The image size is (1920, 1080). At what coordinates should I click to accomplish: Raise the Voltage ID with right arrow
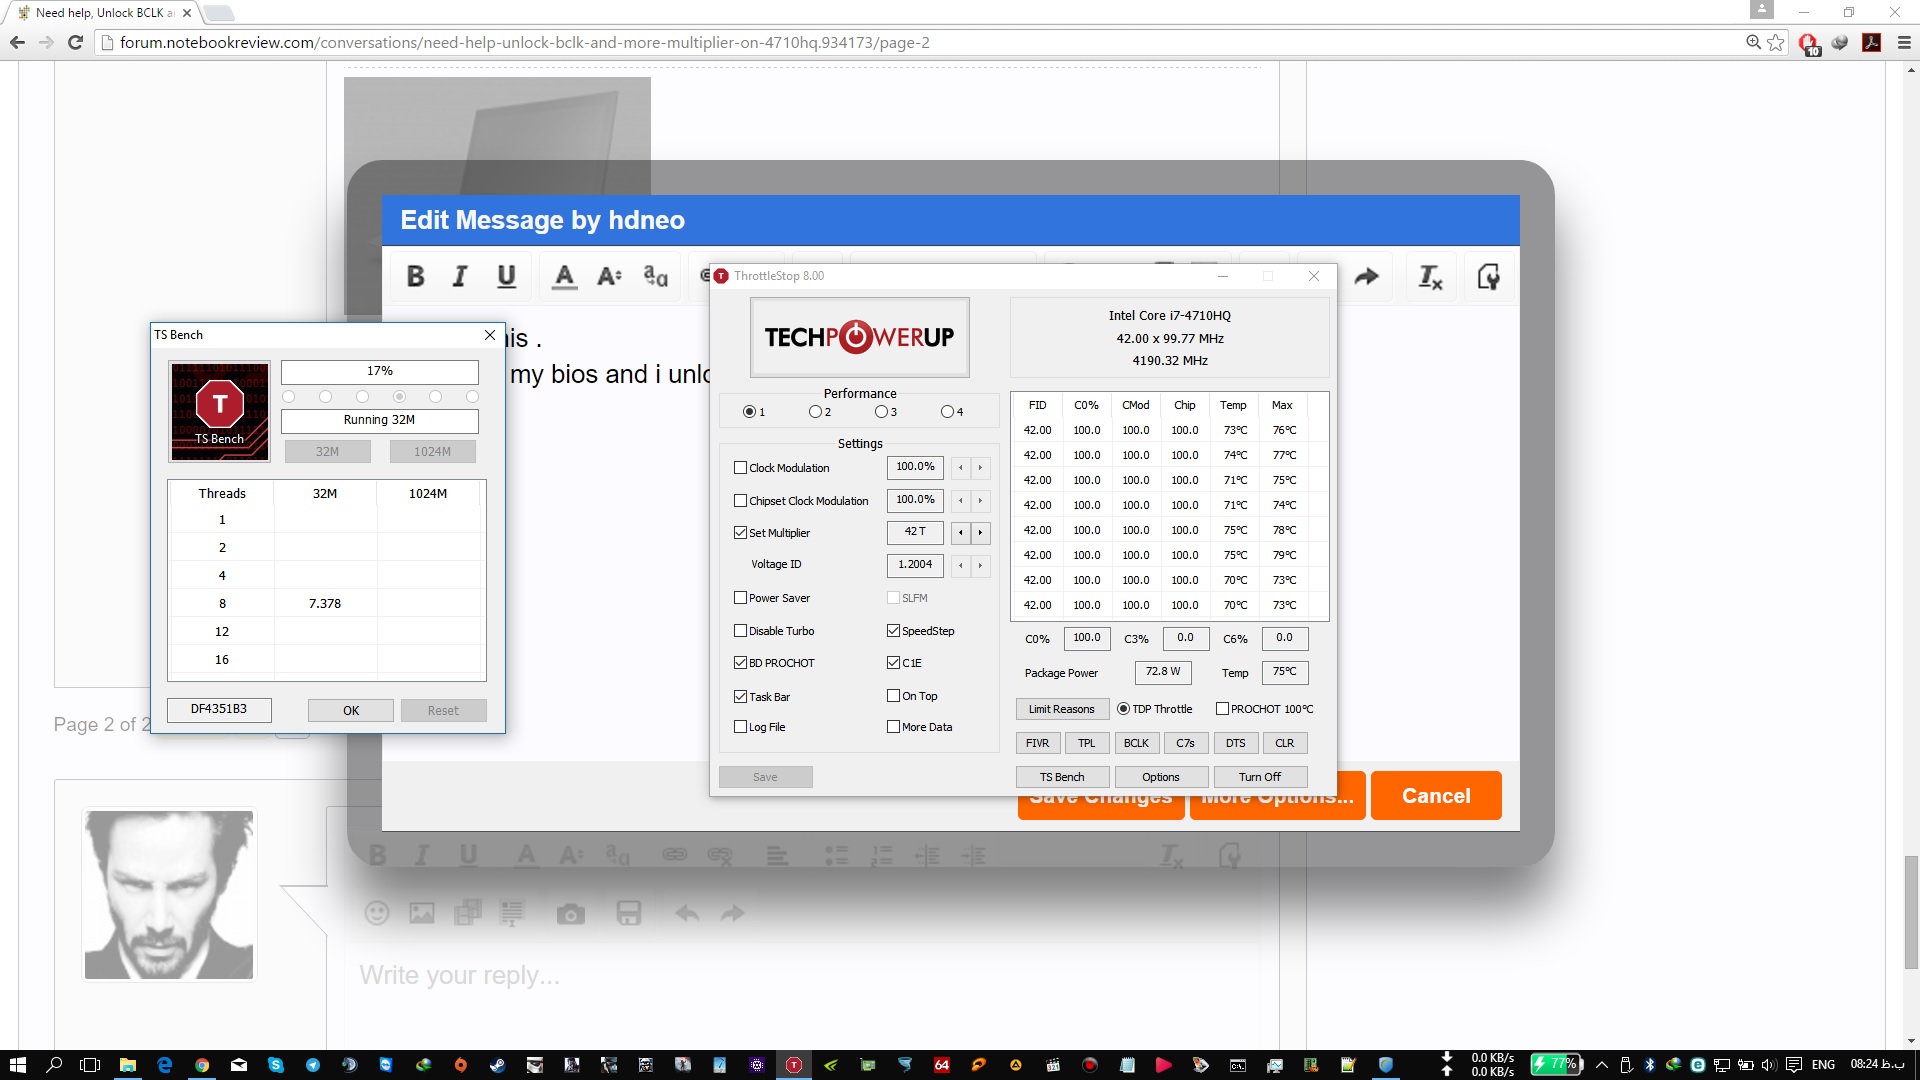980,565
